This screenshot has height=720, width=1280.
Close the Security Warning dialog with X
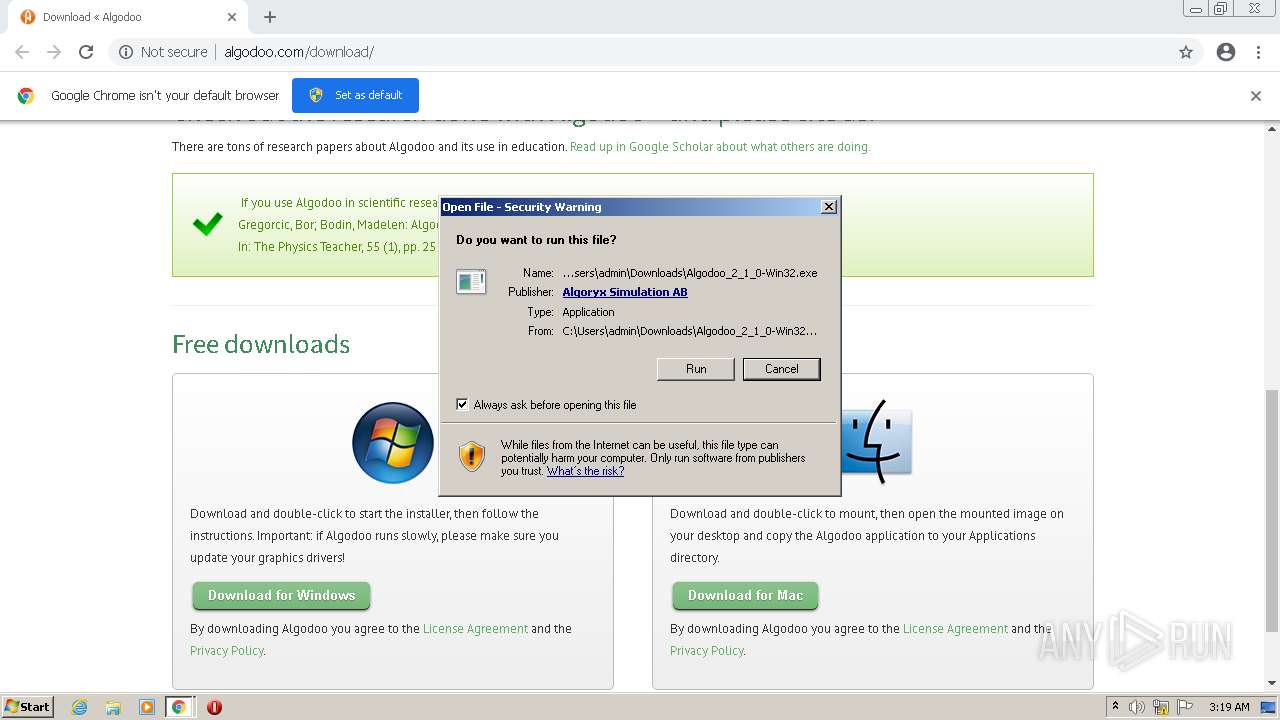tap(828, 207)
